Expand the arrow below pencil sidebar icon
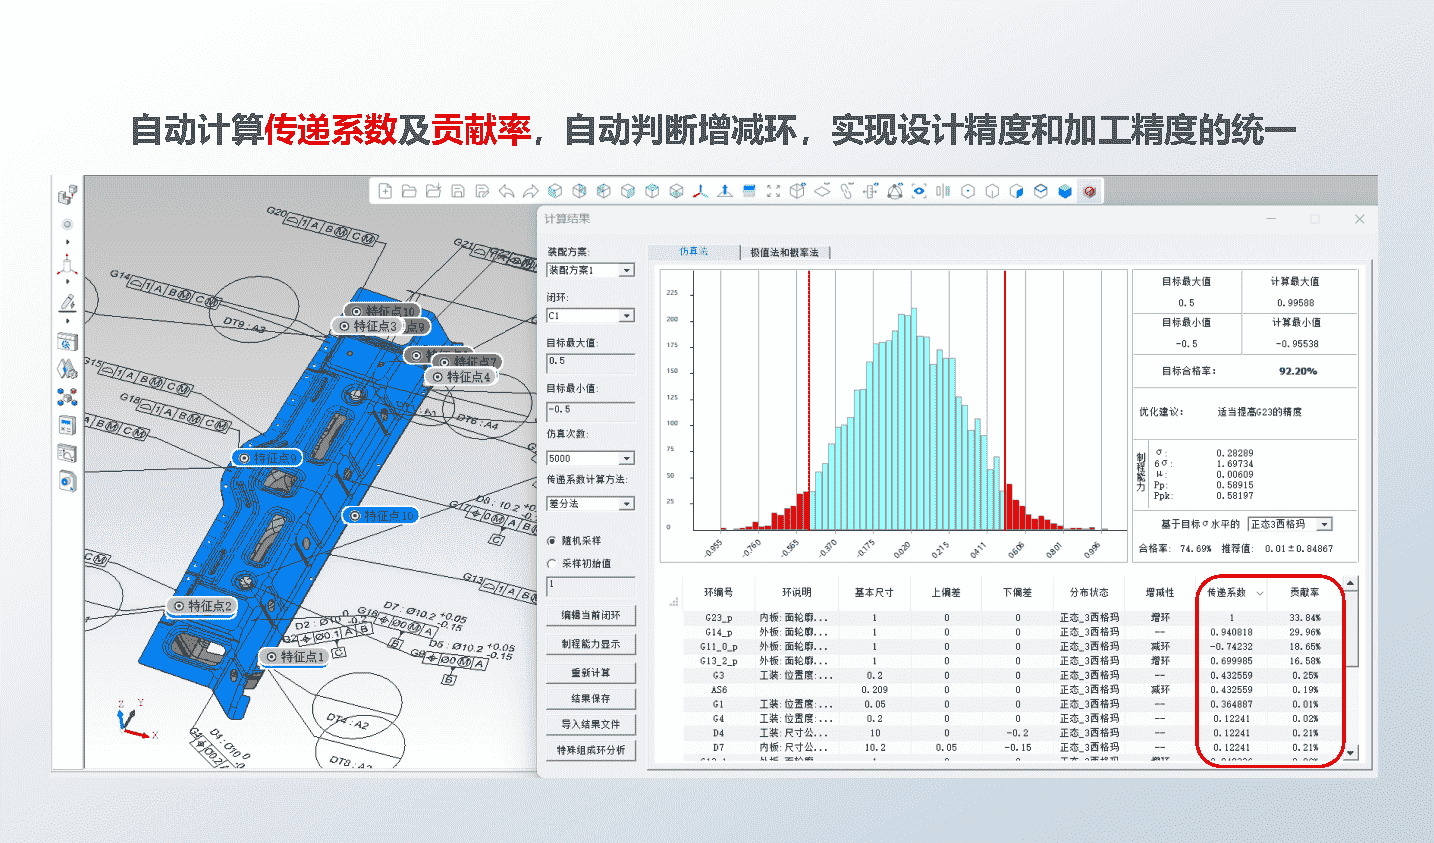The height and width of the screenshot is (843, 1434). click(67, 321)
